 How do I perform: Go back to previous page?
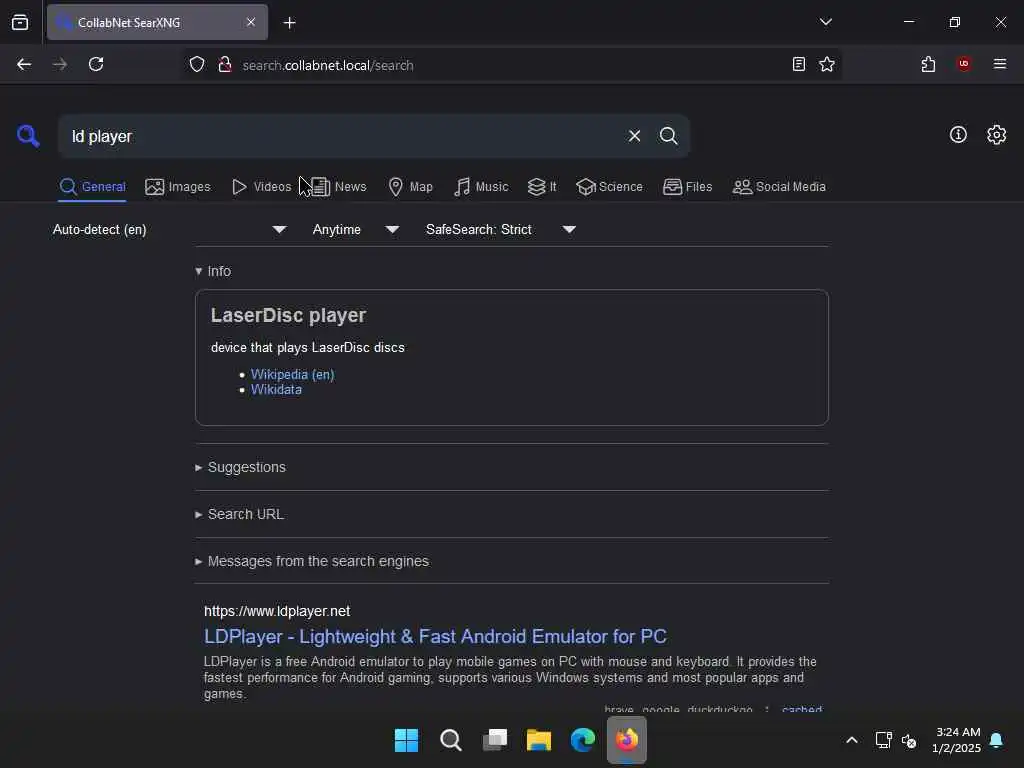[x=24, y=64]
